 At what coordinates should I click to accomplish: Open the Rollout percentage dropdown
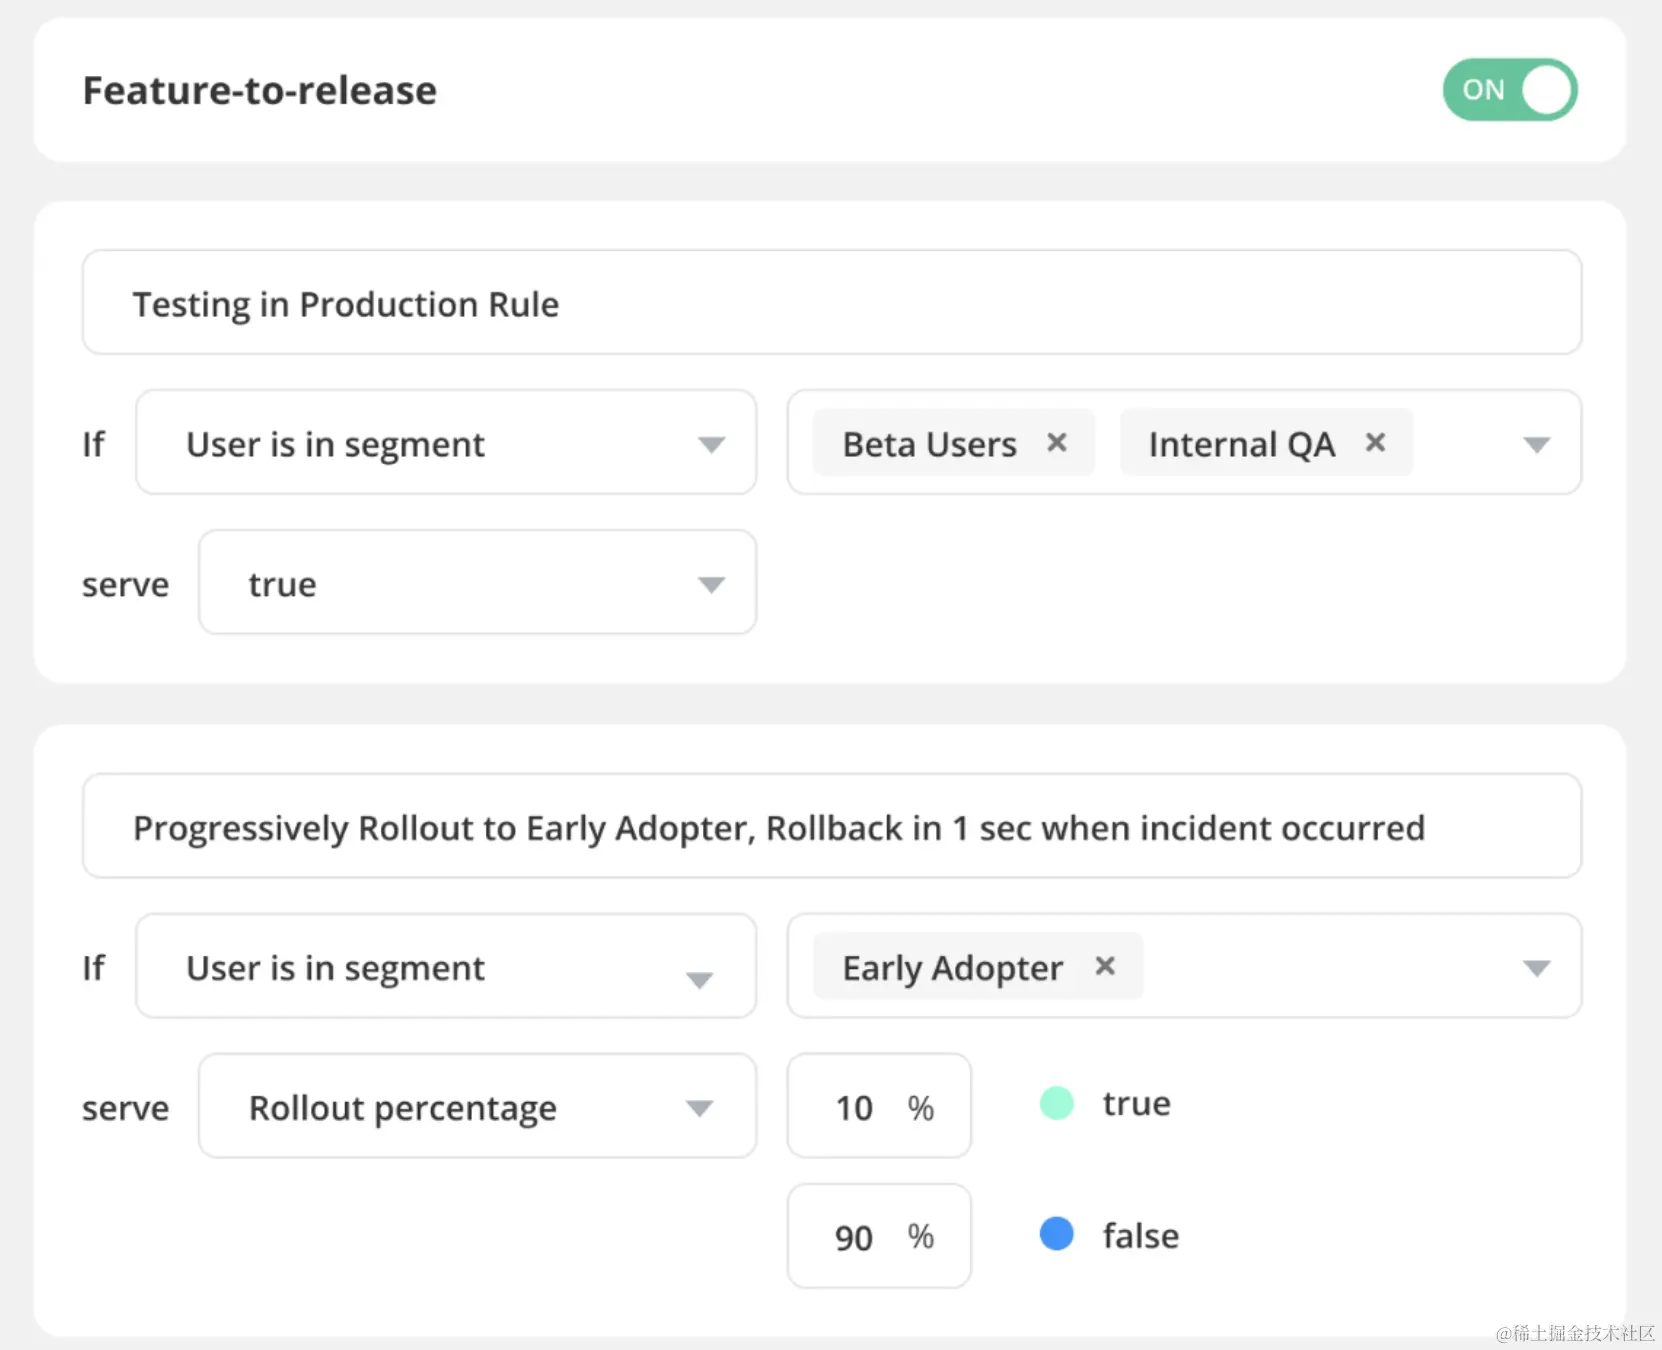pyautogui.click(x=477, y=1107)
